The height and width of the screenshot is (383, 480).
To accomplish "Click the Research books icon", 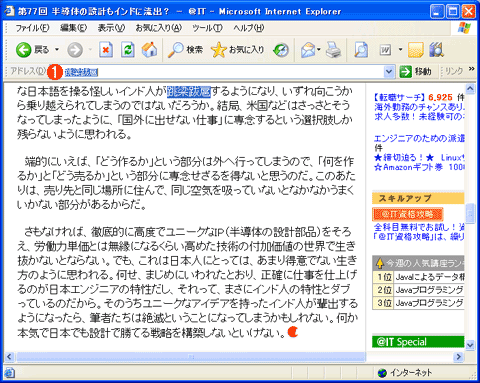I will [436, 50].
